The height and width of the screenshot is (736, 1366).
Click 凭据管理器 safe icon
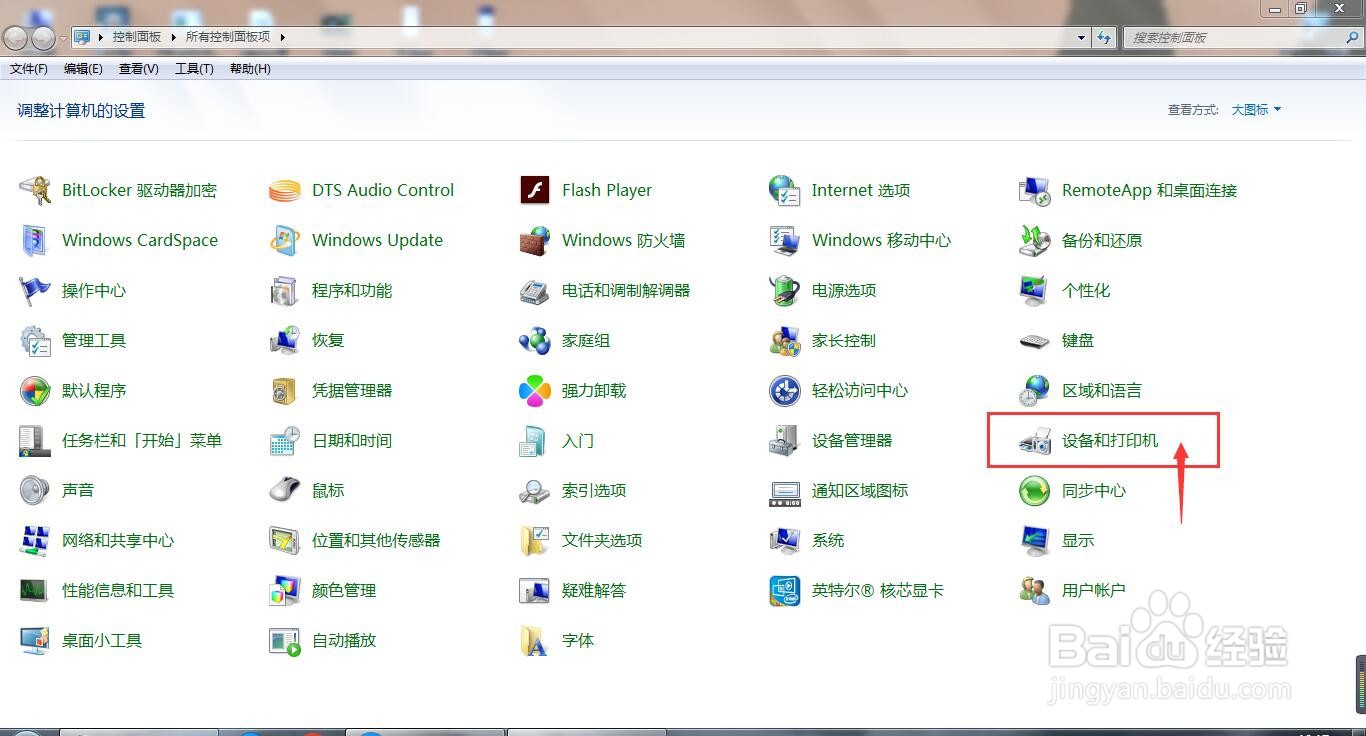pyautogui.click(x=285, y=390)
